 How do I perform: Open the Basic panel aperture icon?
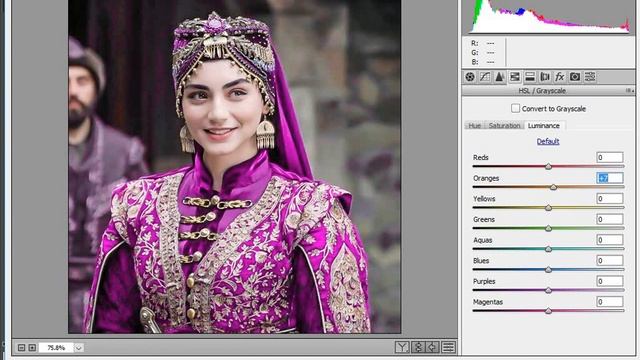pyautogui.click(x=470, y=77)
